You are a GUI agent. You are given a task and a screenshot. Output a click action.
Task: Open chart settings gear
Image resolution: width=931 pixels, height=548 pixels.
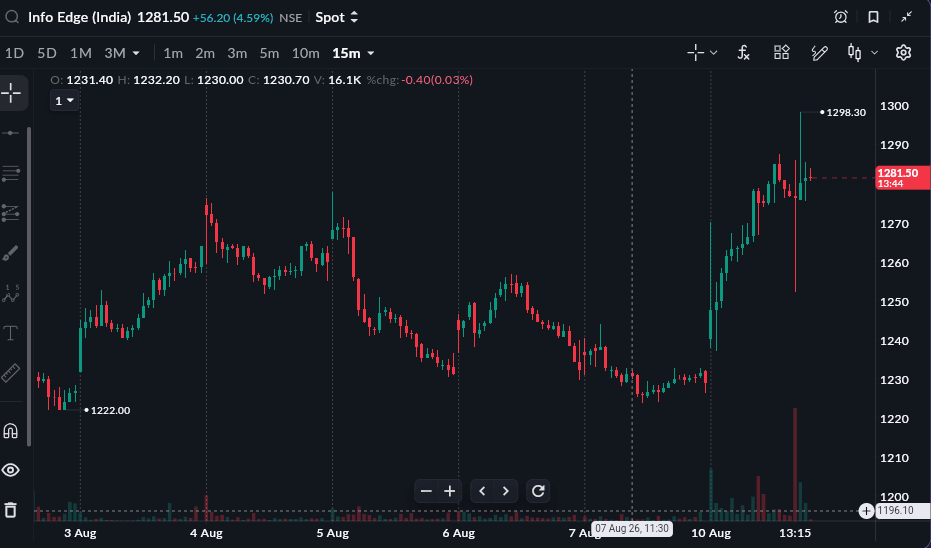tap(903, 53)
